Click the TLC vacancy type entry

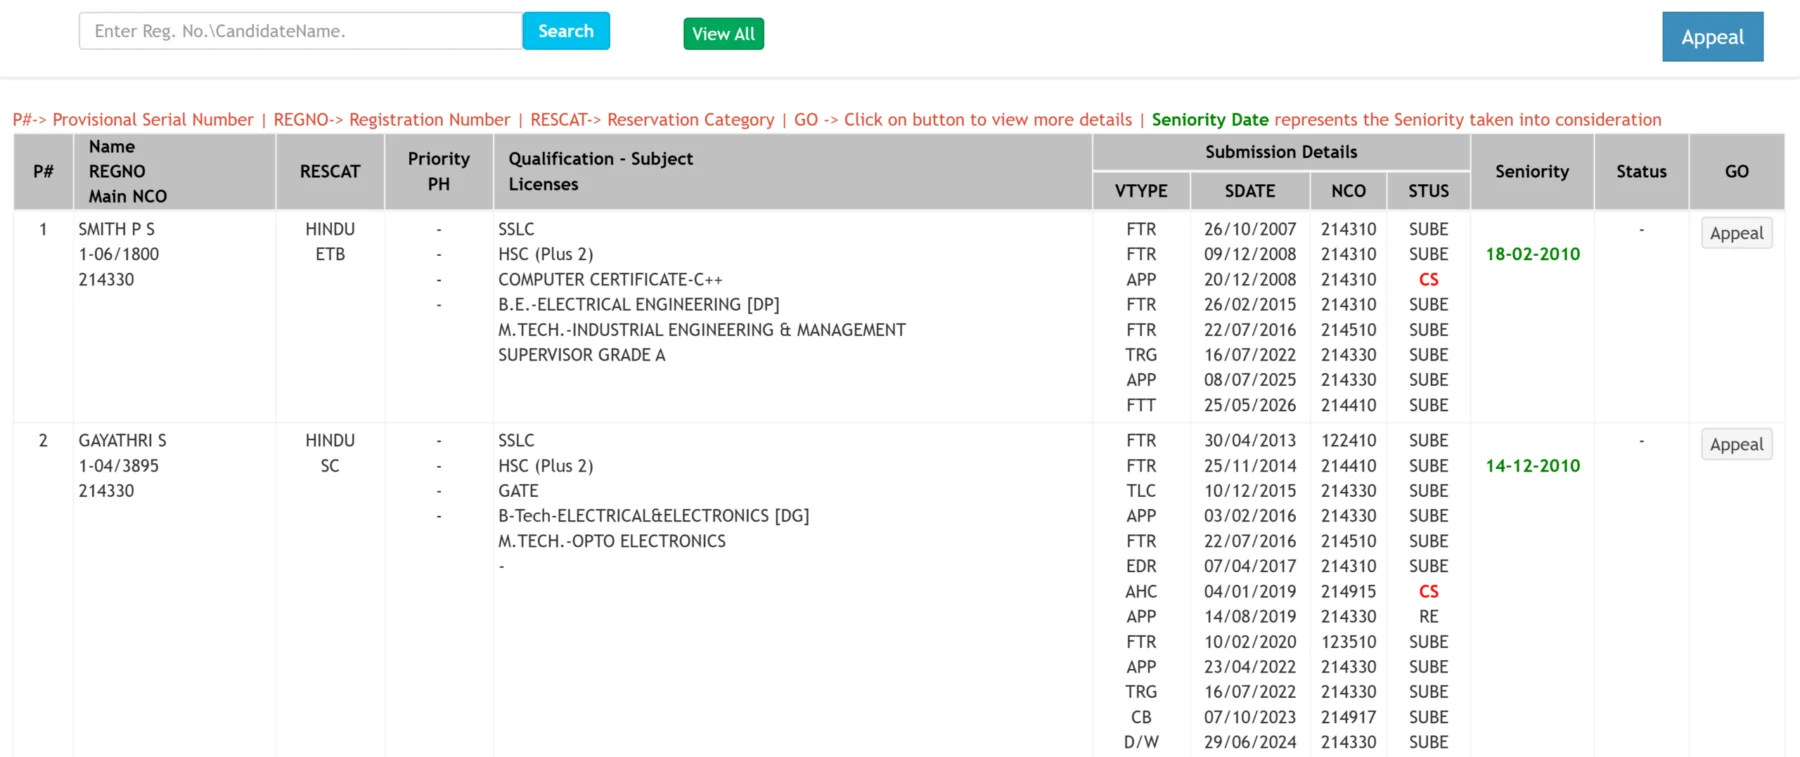[x=1141, y=491]
